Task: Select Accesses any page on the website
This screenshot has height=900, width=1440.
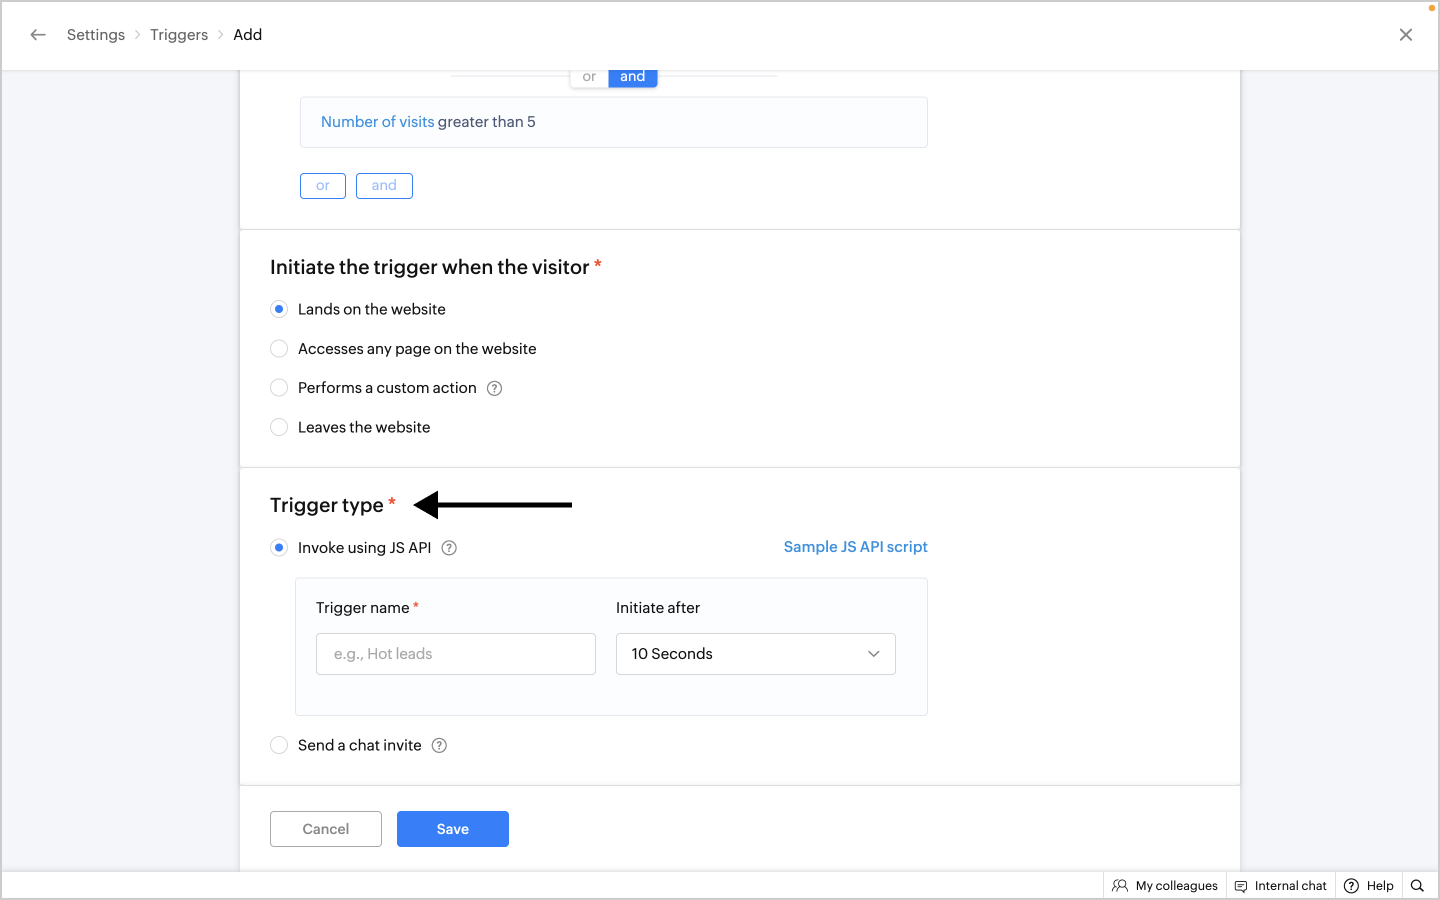Action: 279,349
